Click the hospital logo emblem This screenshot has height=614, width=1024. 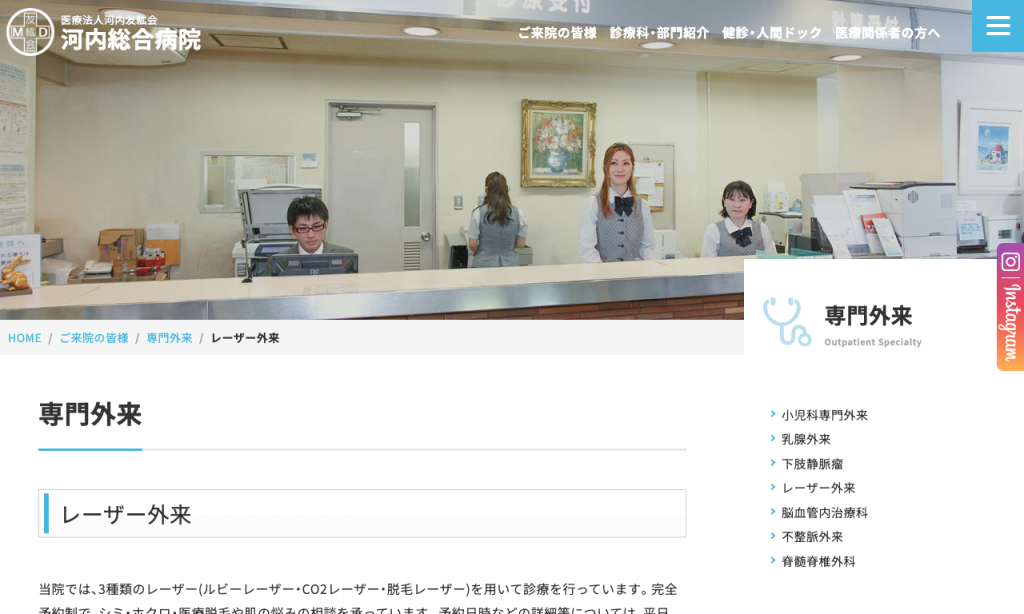click(29, 32)
